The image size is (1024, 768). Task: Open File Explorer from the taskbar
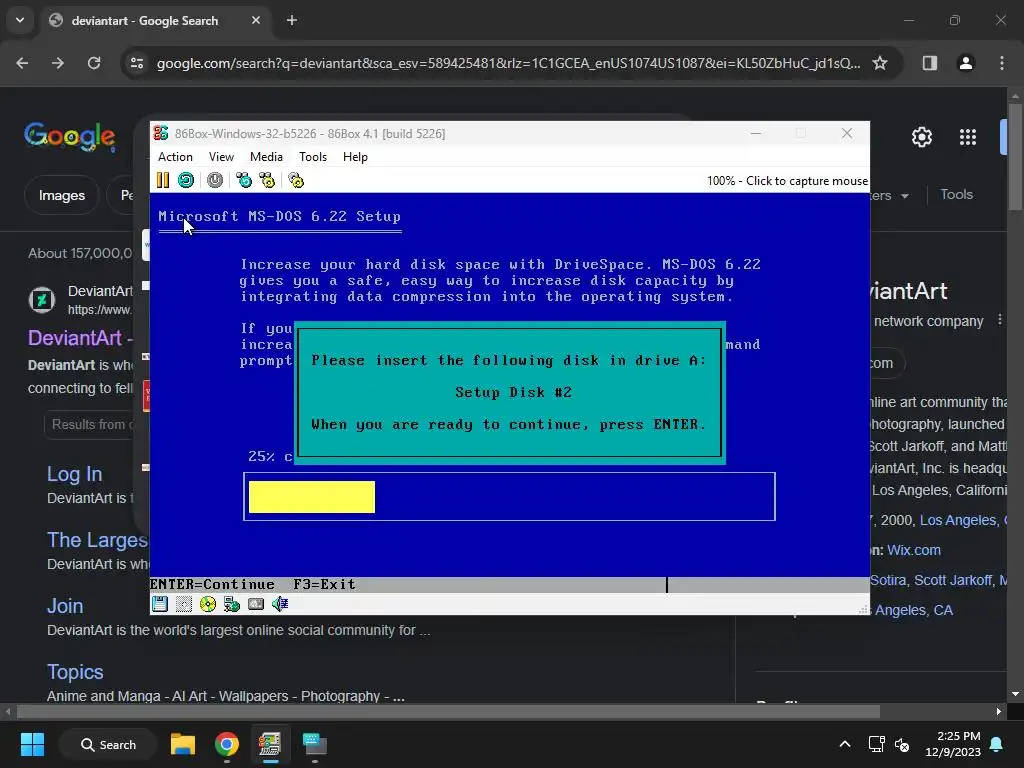[183, 744]
